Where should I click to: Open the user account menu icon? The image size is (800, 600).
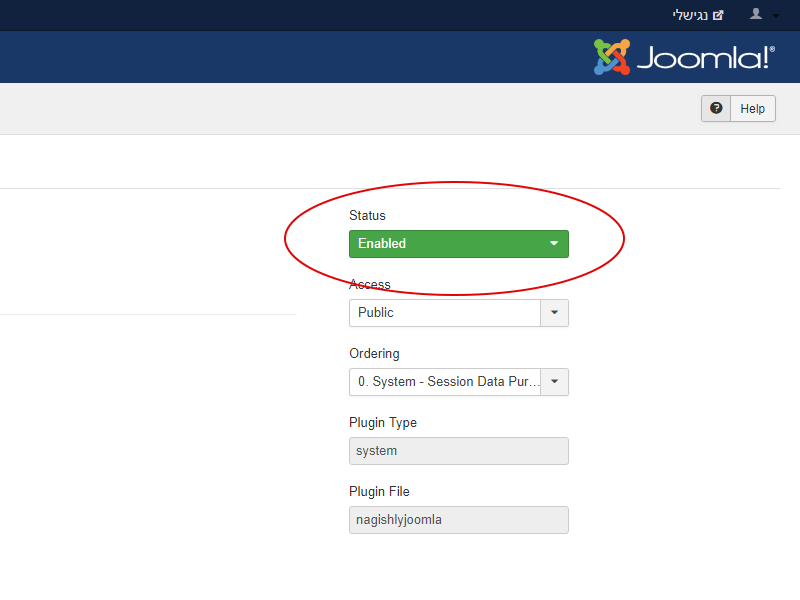(756, 14)
